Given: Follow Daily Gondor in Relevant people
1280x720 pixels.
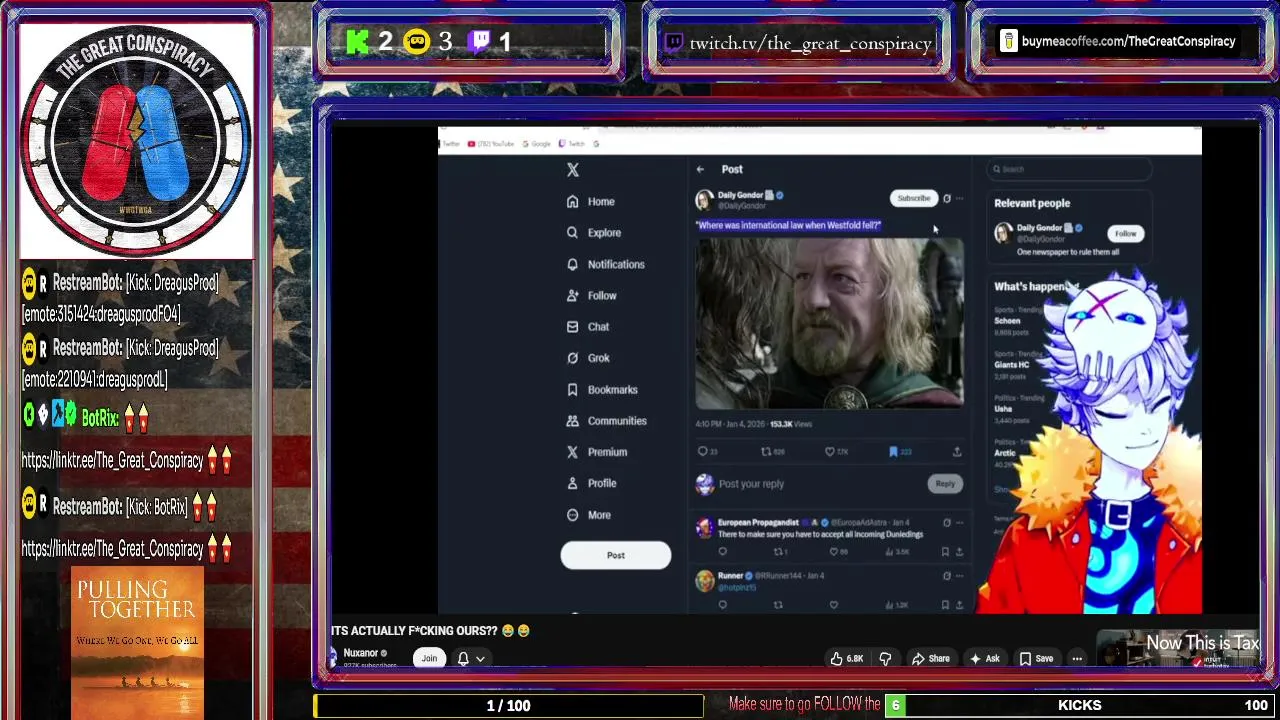Looking at the screenshot, I should [x=1125, y=234].
